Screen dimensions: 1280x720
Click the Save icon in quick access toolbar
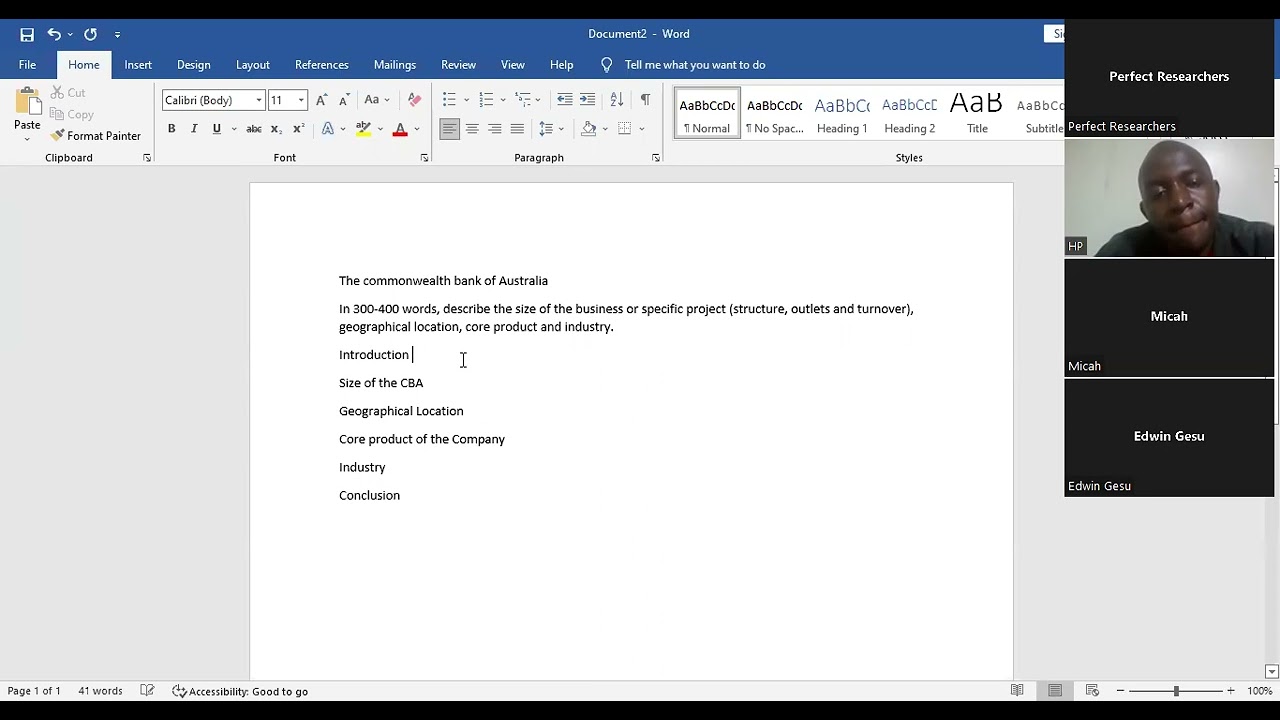pos(27,34)
